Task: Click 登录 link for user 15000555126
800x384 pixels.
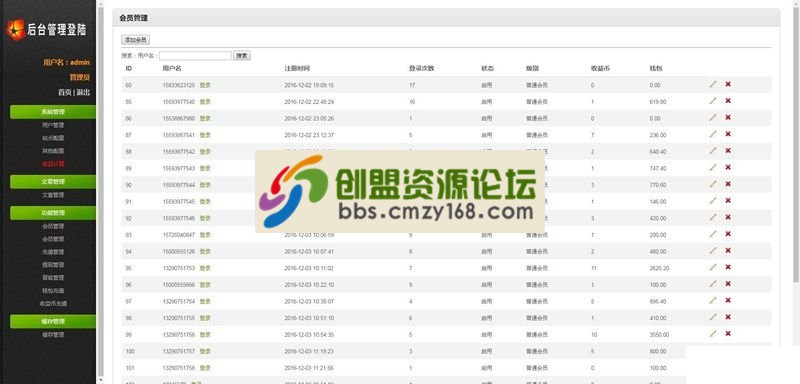Action: pos(205,251)
